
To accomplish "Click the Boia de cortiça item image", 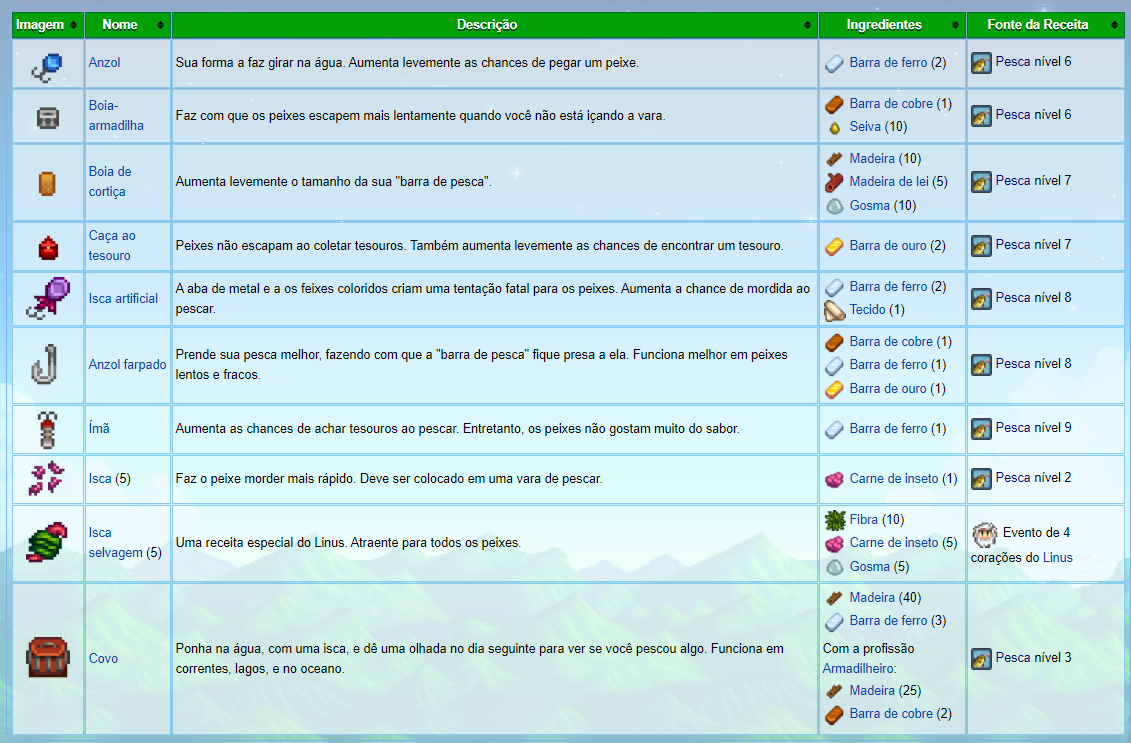I will tap(47, 183).
